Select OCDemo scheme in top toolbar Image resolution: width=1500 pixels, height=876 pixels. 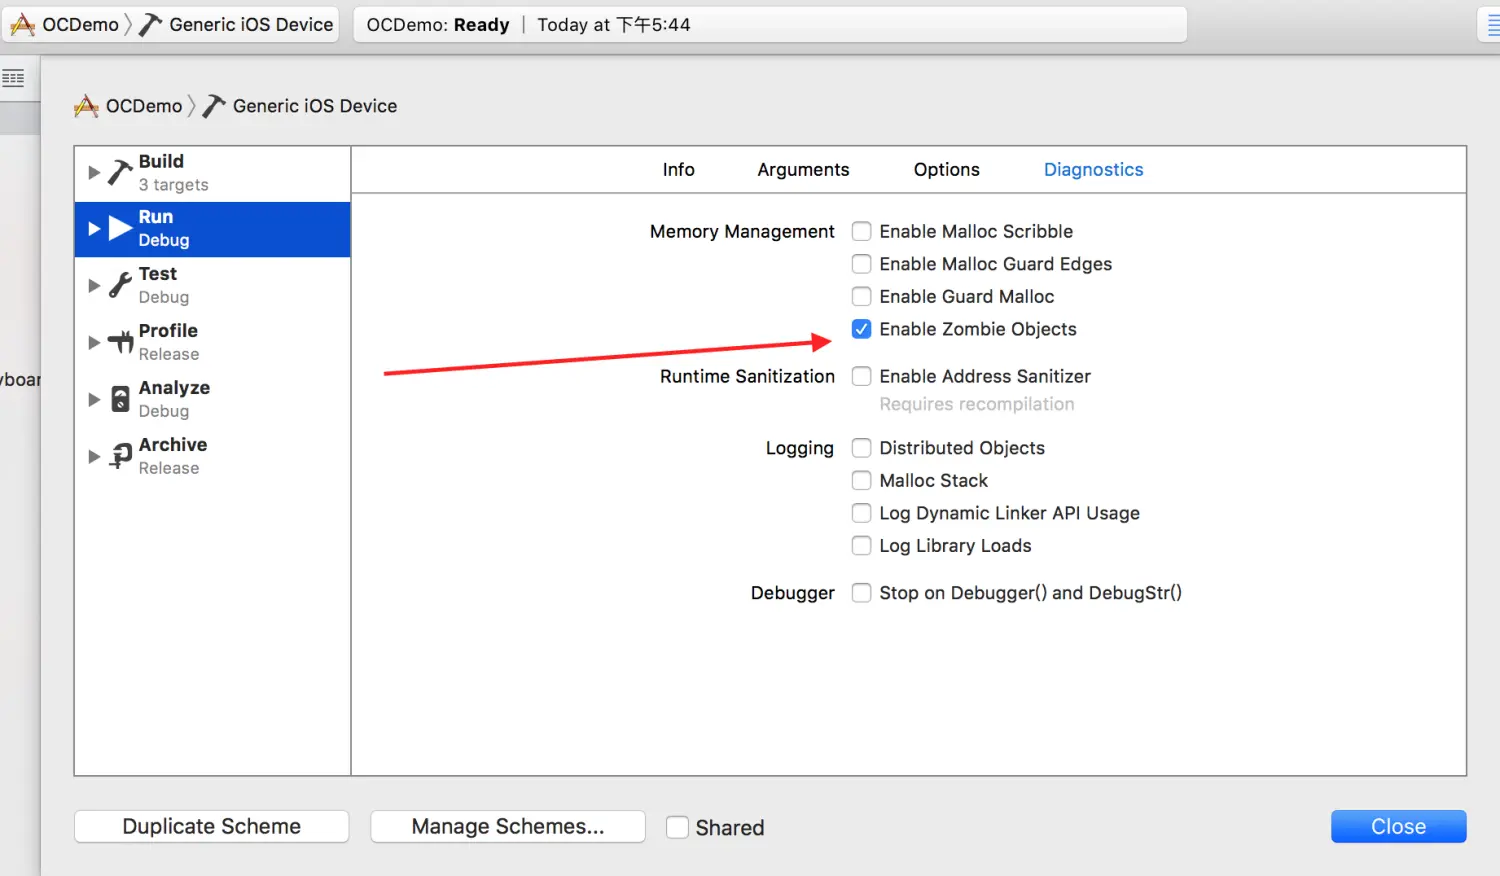(x=65, y=25)
